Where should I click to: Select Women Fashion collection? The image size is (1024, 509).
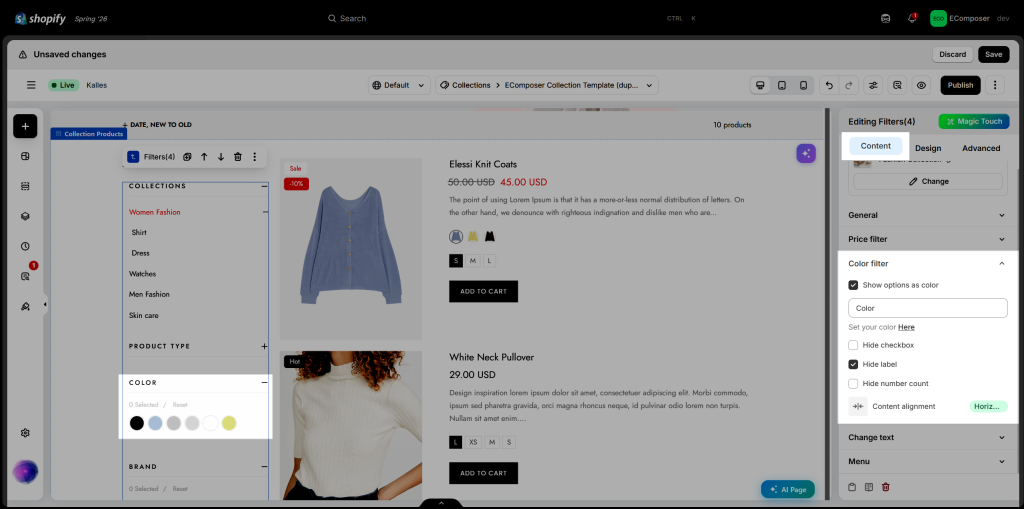(x=155, y=212)
